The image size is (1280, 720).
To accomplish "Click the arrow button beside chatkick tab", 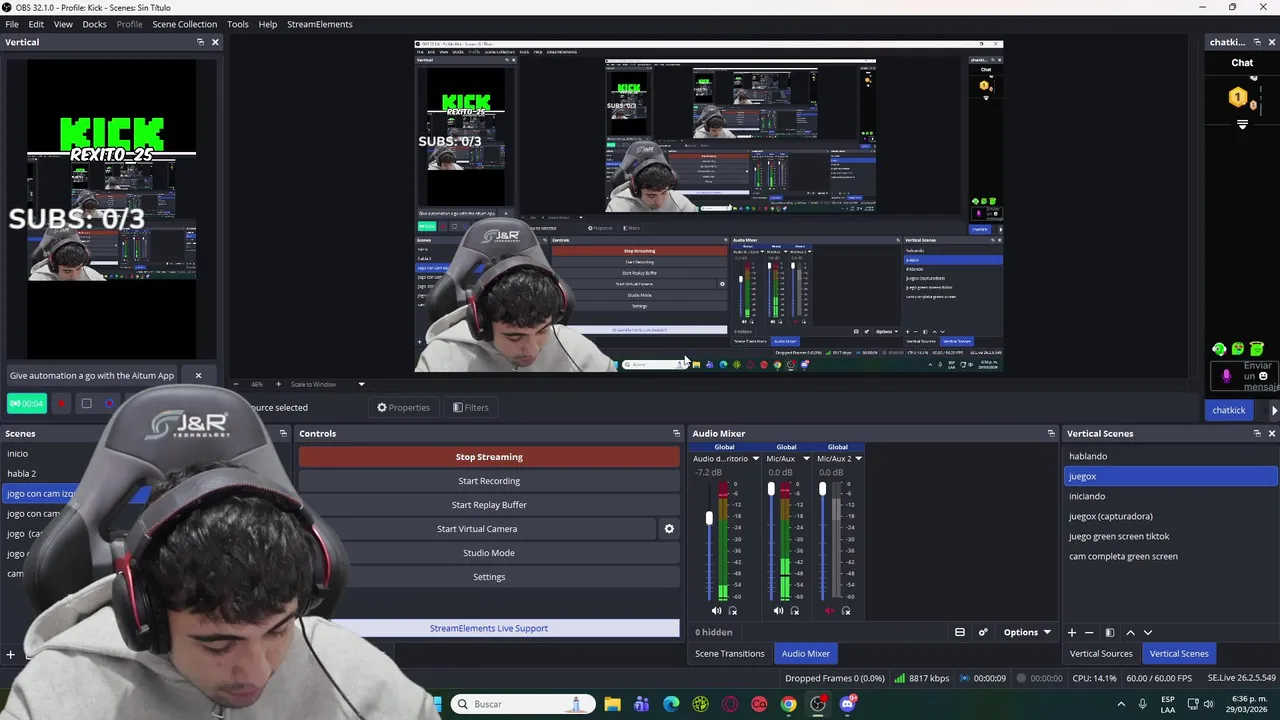I will [1274, 410].
